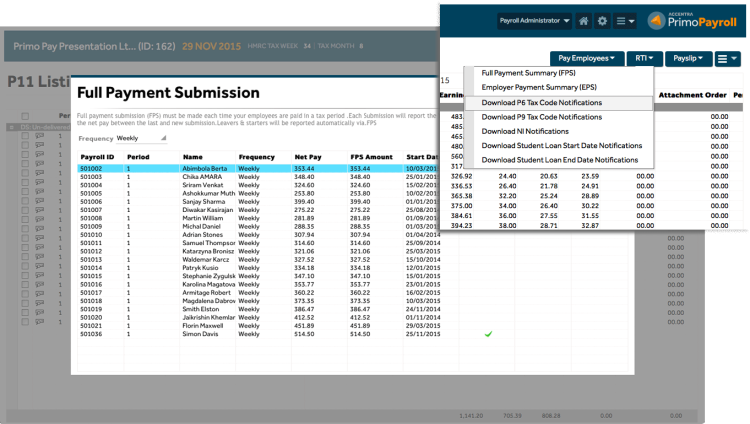The width and height of the screenshot is (750, 424).
Task: Open the Frequency Weekly combo box
Action: pos(141,138)
